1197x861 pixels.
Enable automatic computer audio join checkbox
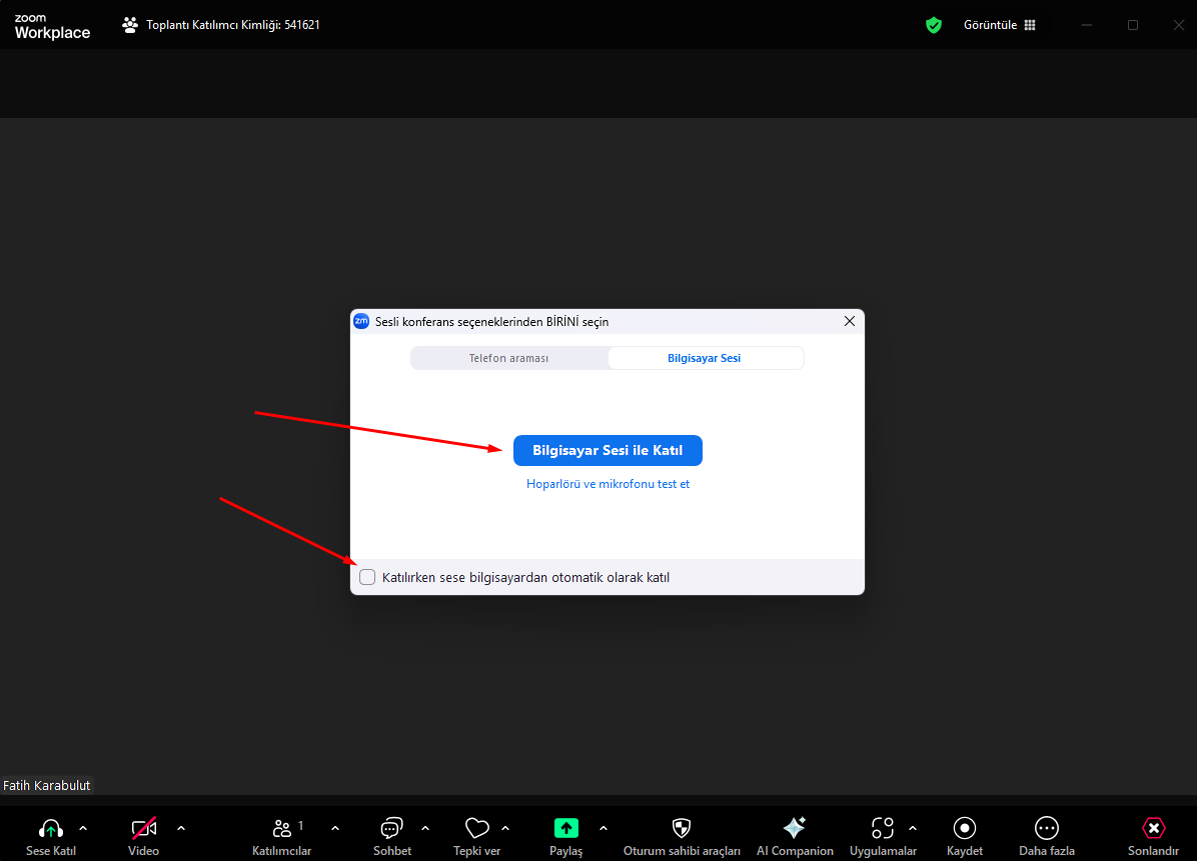(368, 577)
